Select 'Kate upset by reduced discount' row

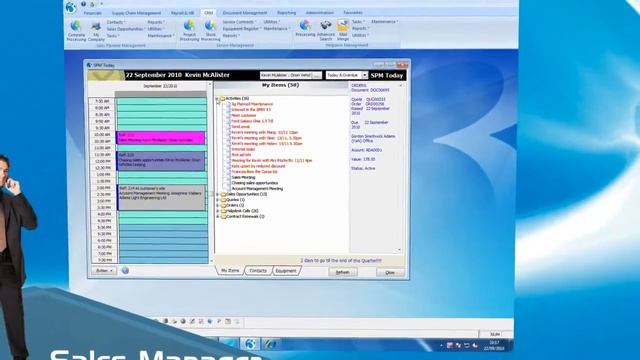(x=258, y=166)
